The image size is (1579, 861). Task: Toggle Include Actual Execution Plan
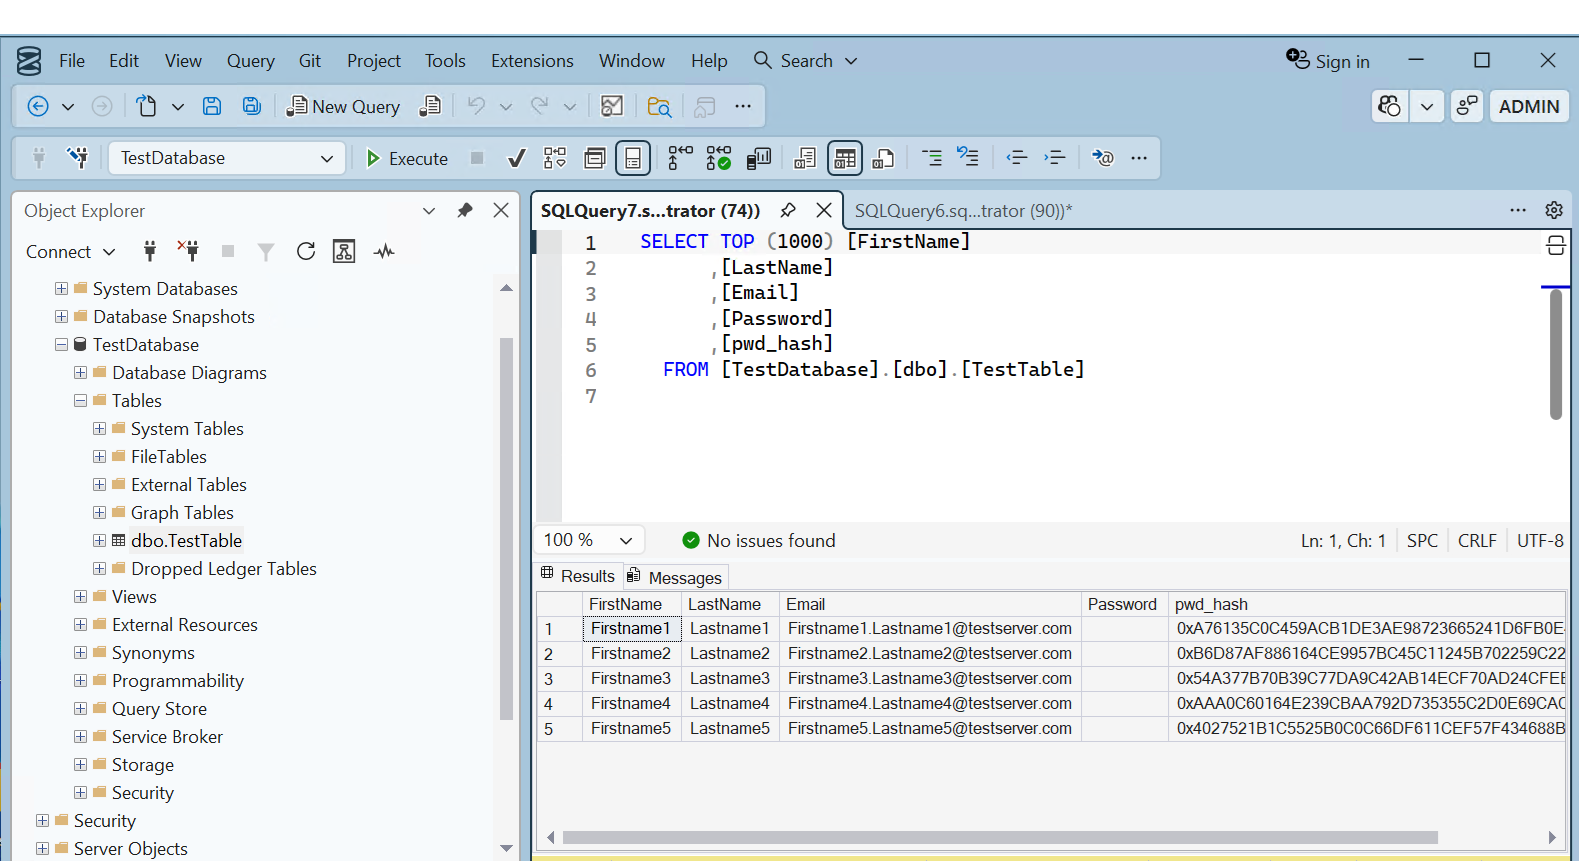pos(680,158)
